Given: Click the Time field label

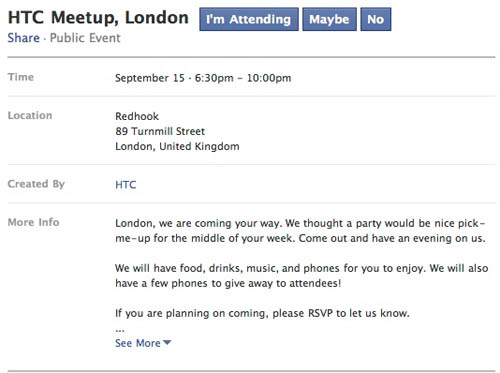Looking at the screenshot, I should pyautogui.click(x=21, y=77).
